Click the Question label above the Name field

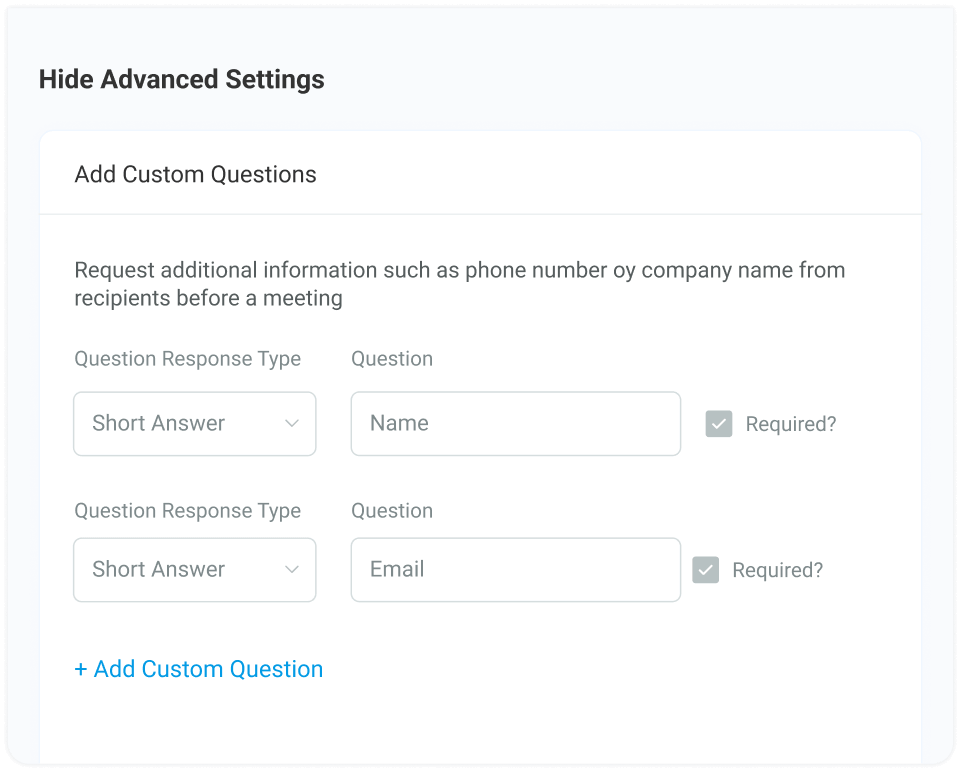coord(391,358)
